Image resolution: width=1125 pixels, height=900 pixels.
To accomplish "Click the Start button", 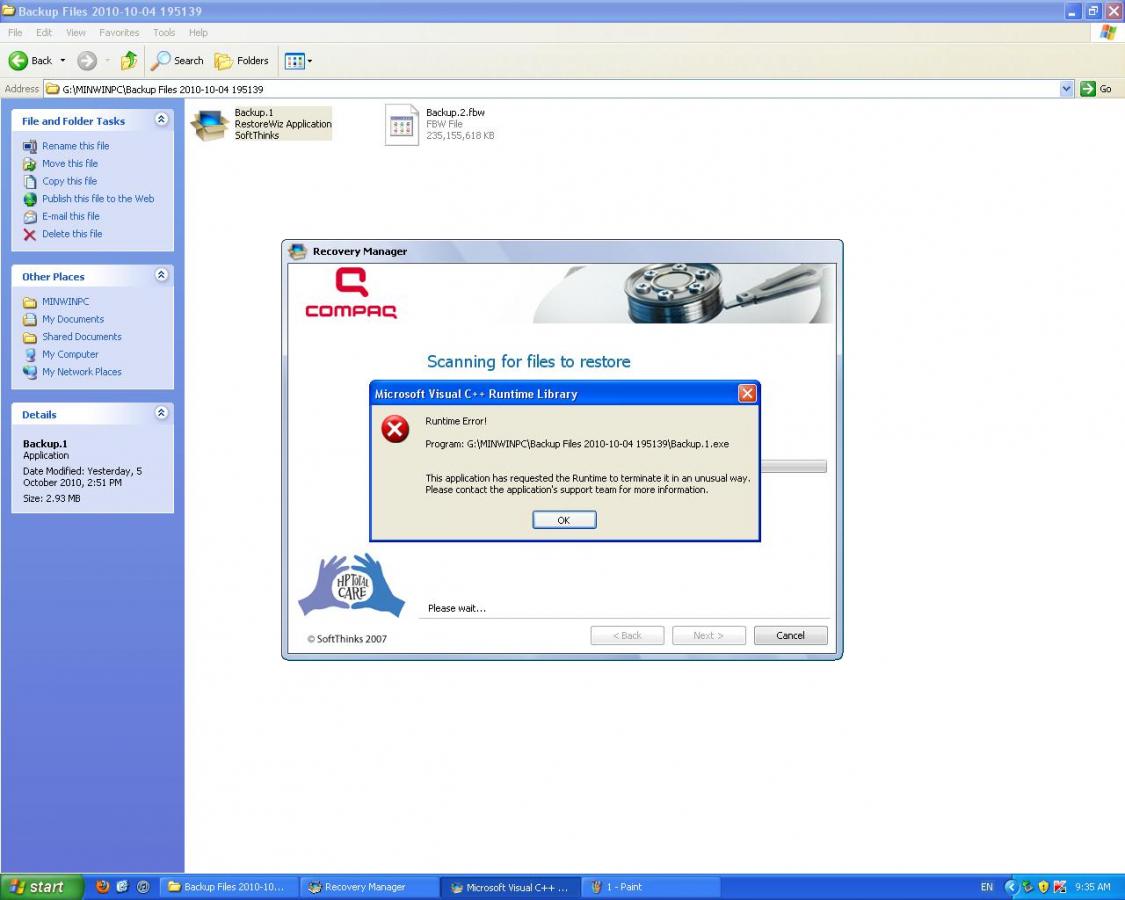I will click(42, 887).
